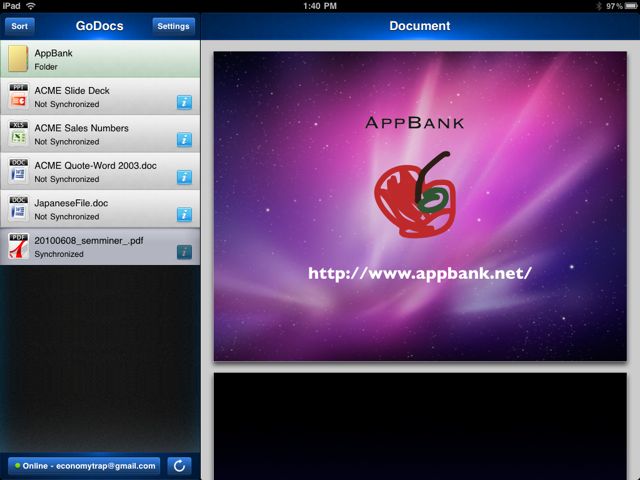Tap the GoDocs title
The image size is (640, 480).
pos(99,26)
